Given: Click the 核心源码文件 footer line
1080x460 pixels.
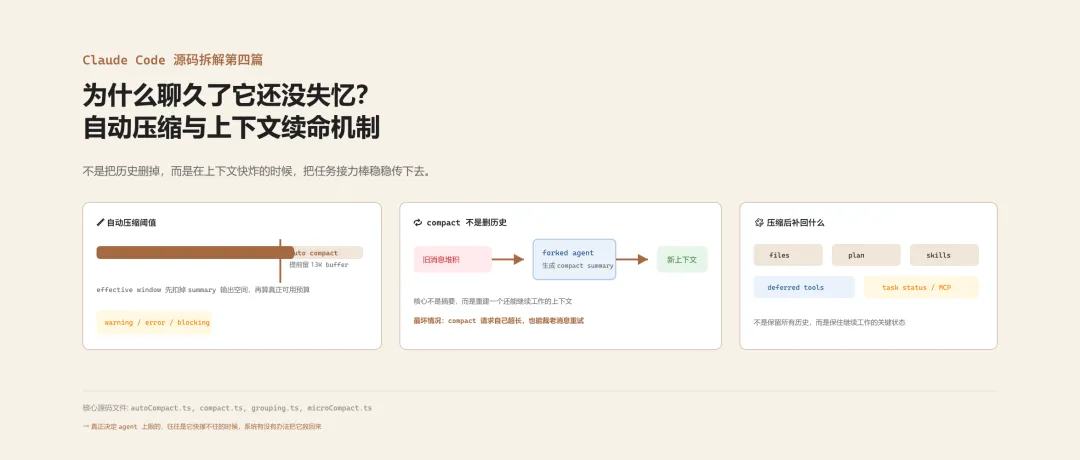Looking at the screenshot, I should pos(227,408).
